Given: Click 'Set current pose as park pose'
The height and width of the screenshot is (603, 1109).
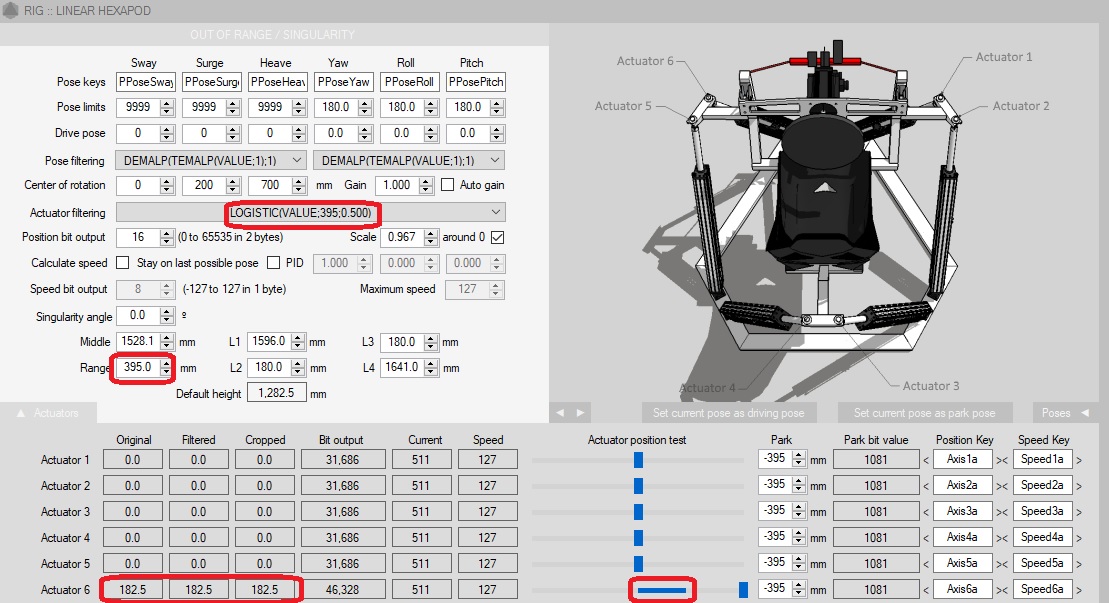Looking at the screenshot, I should pyautogui.click(x=924, y=413).
